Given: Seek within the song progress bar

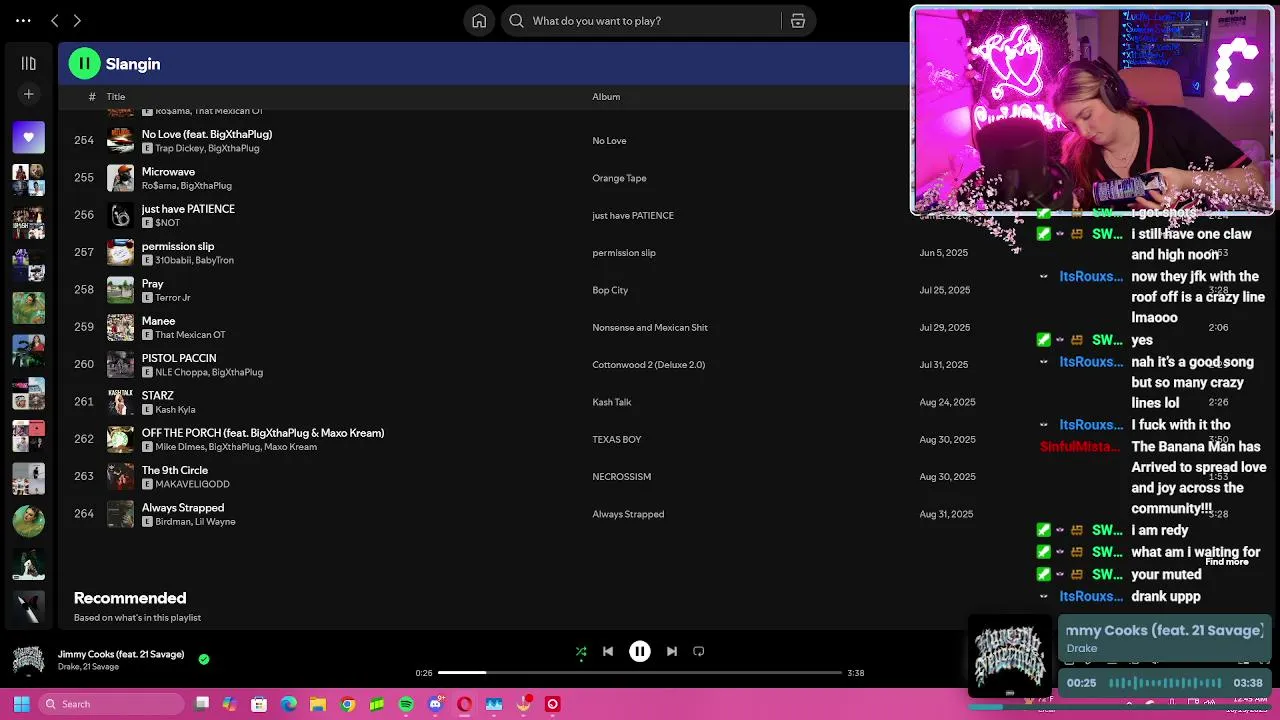Looking at the screenshot, I should (x=640, y=673).
